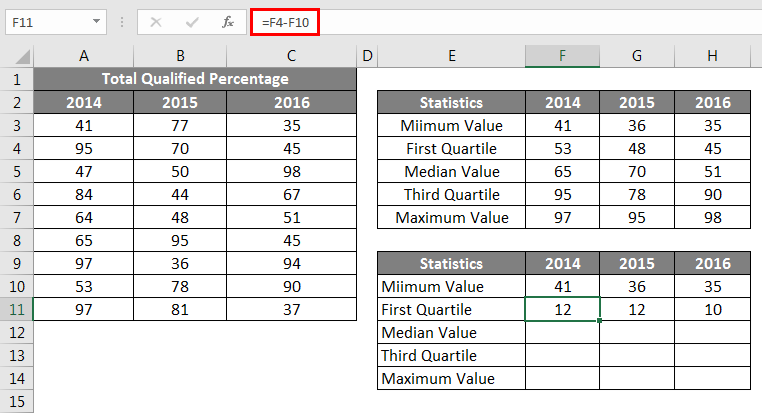Screen dimensions: 762x413
Task: Select cell G4 containing 48
Action: [637, 149]
